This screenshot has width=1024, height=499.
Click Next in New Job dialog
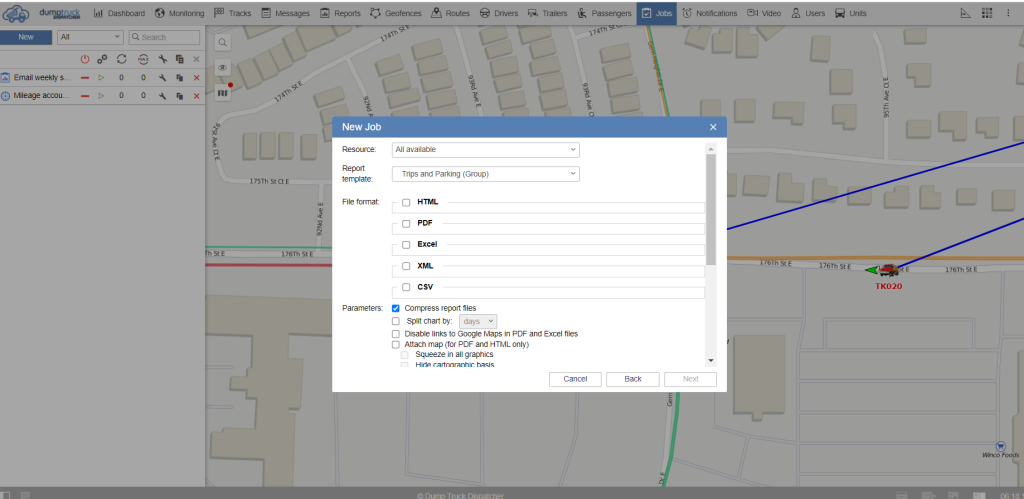[x=690, y=379]
